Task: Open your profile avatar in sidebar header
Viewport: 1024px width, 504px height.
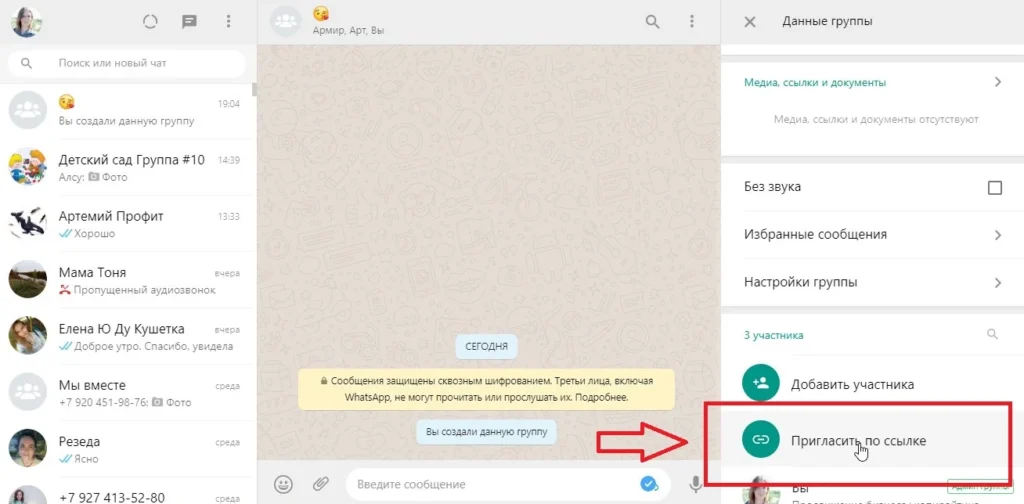Action: pyautogui.click(x=27, y=22)
